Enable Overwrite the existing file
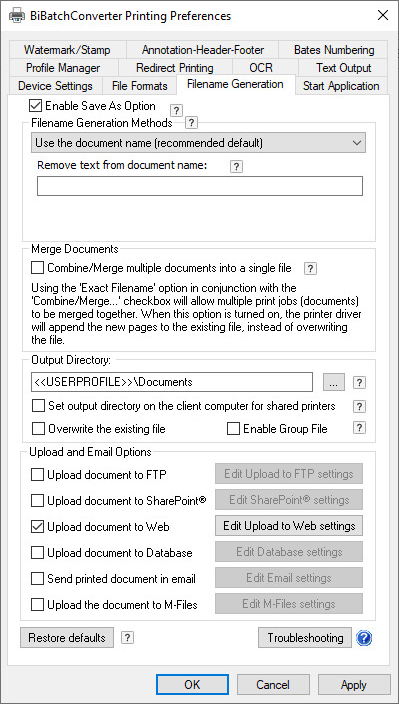The image size is (399, 704). pyautogui.click(x=38, y=429)
